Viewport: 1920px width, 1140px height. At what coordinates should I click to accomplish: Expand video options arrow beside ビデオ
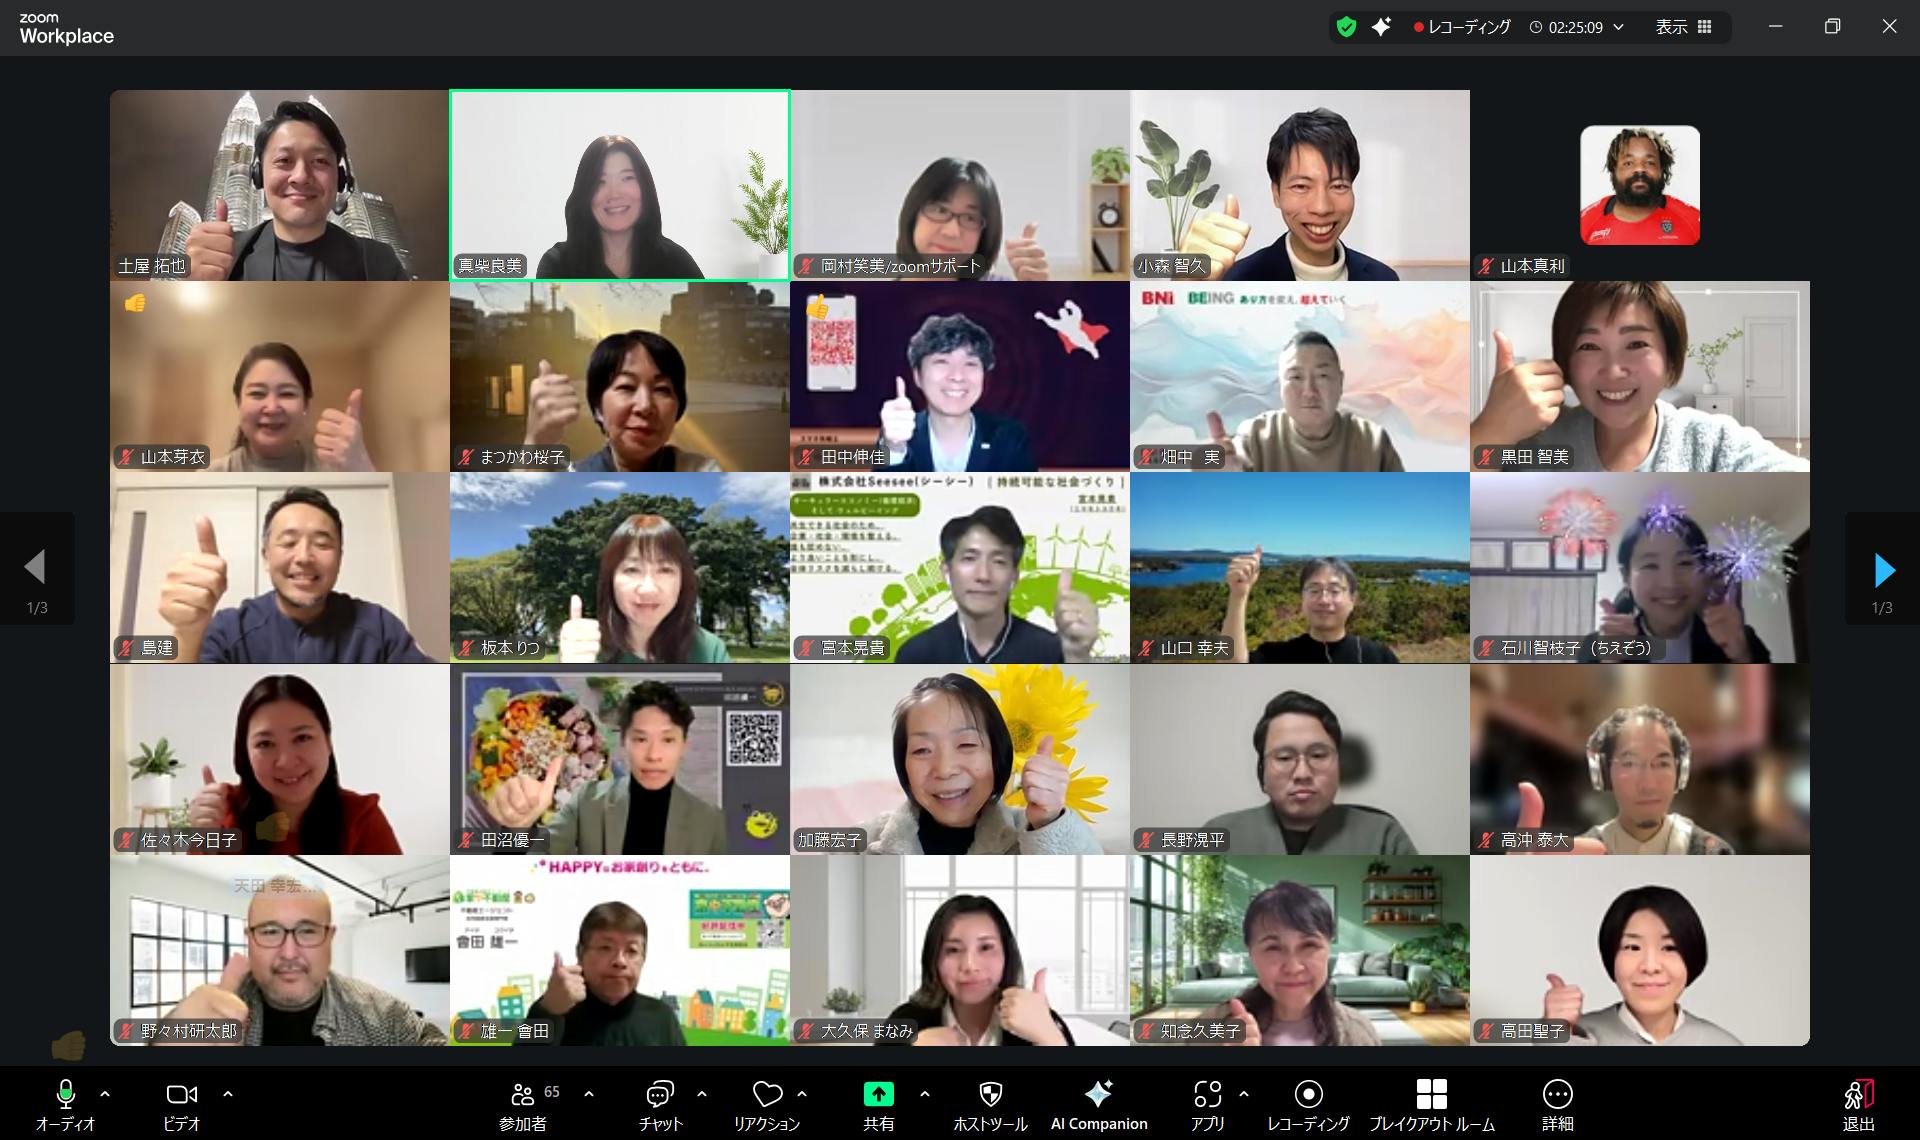228,1094
